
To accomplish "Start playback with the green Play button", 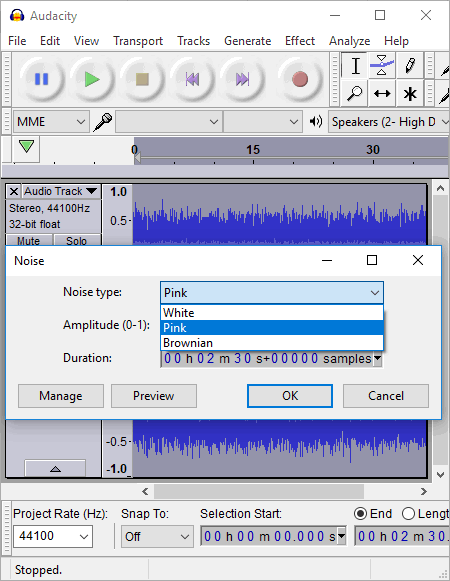I will click(92, 79).
